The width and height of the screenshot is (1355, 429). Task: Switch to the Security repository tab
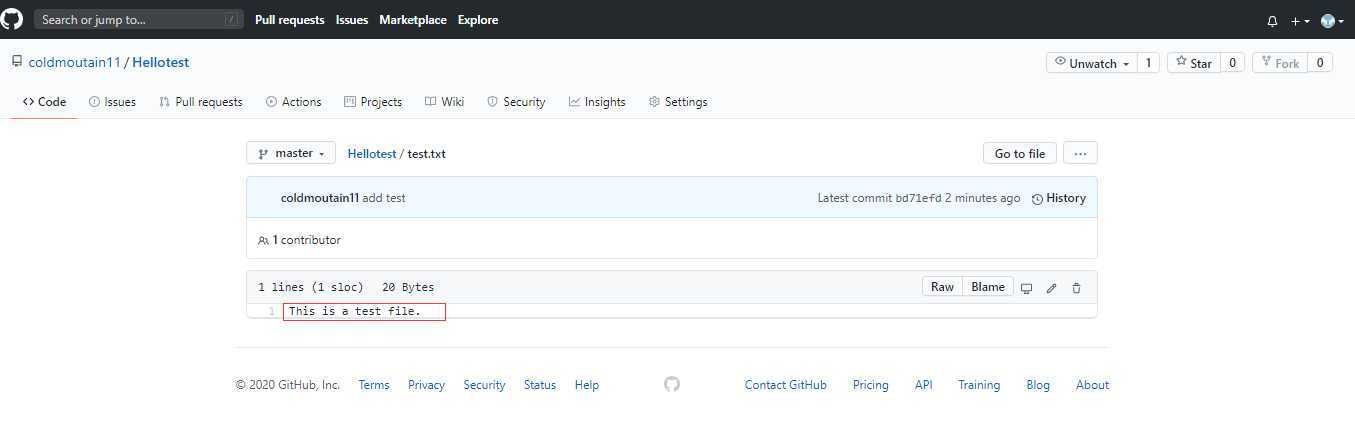coord(516,102)
